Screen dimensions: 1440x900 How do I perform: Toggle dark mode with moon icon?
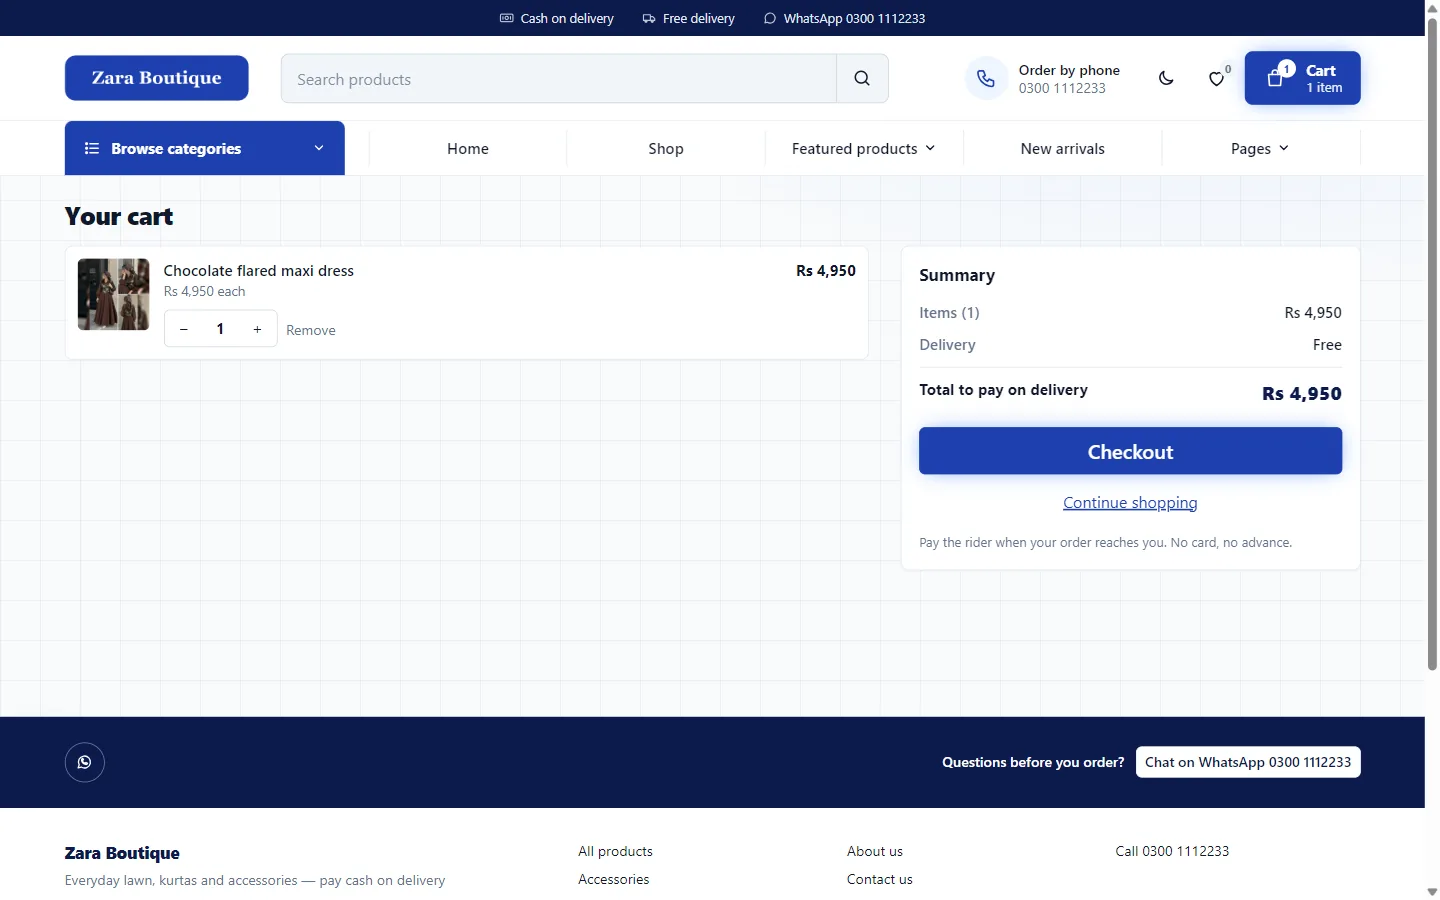click(x=1166, y=78)
